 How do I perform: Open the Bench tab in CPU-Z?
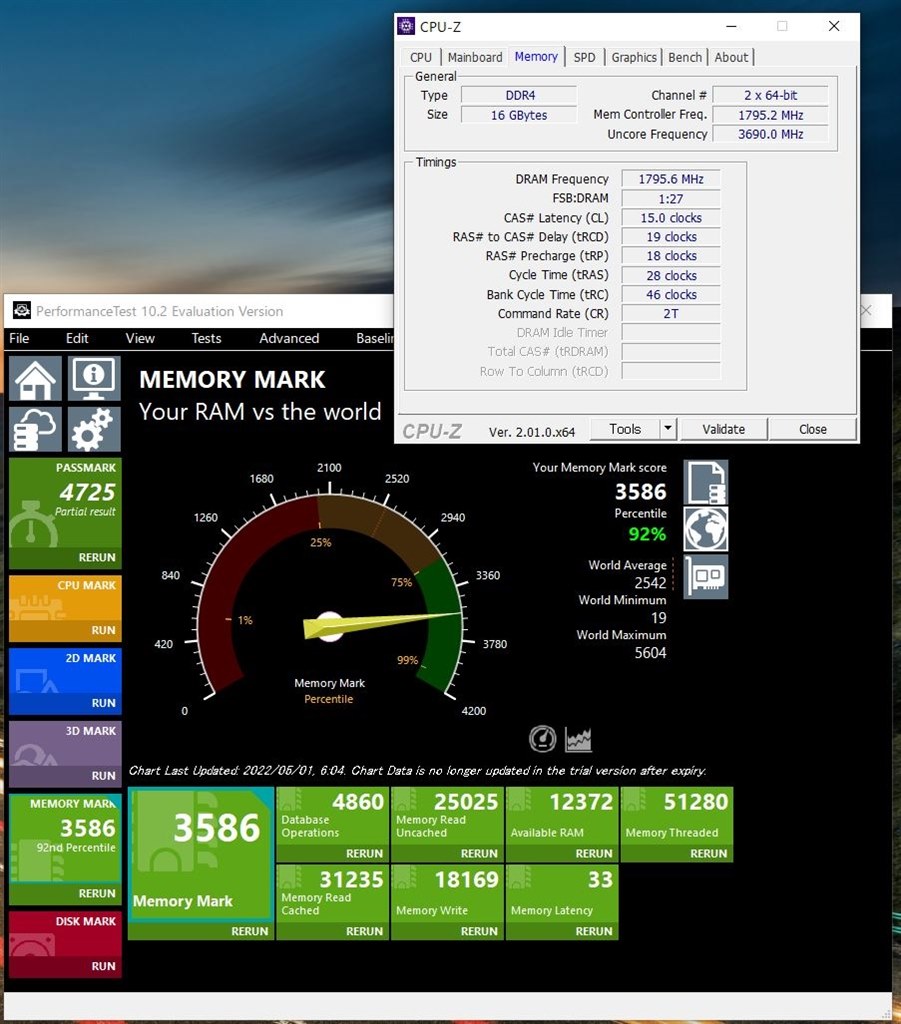click(x=685, y=57)
